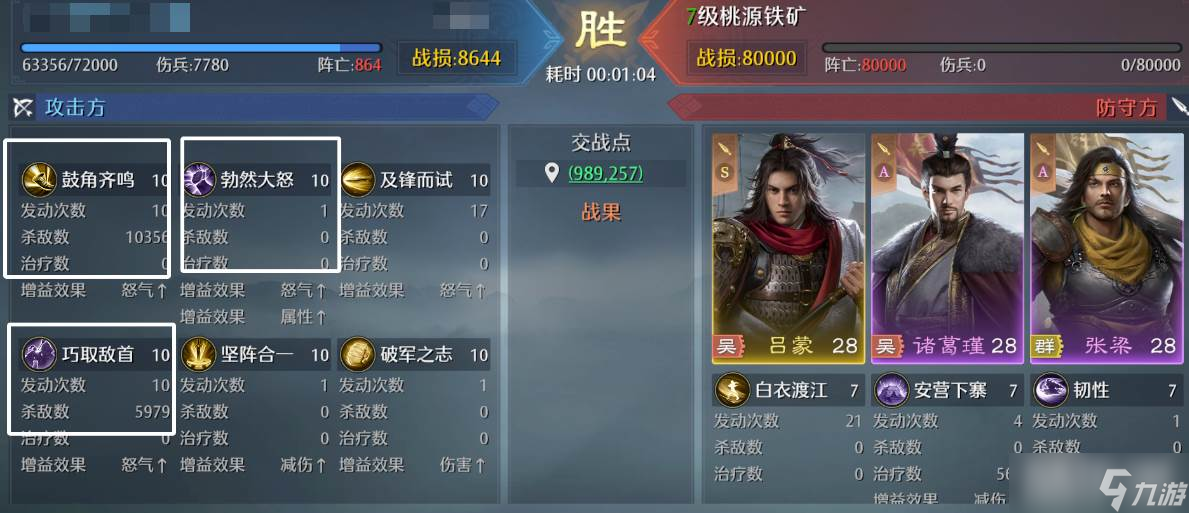Click the 鼓角齐鸣 skill icon
This screenshot has width=1189, height=513.
tap(38, 180)
